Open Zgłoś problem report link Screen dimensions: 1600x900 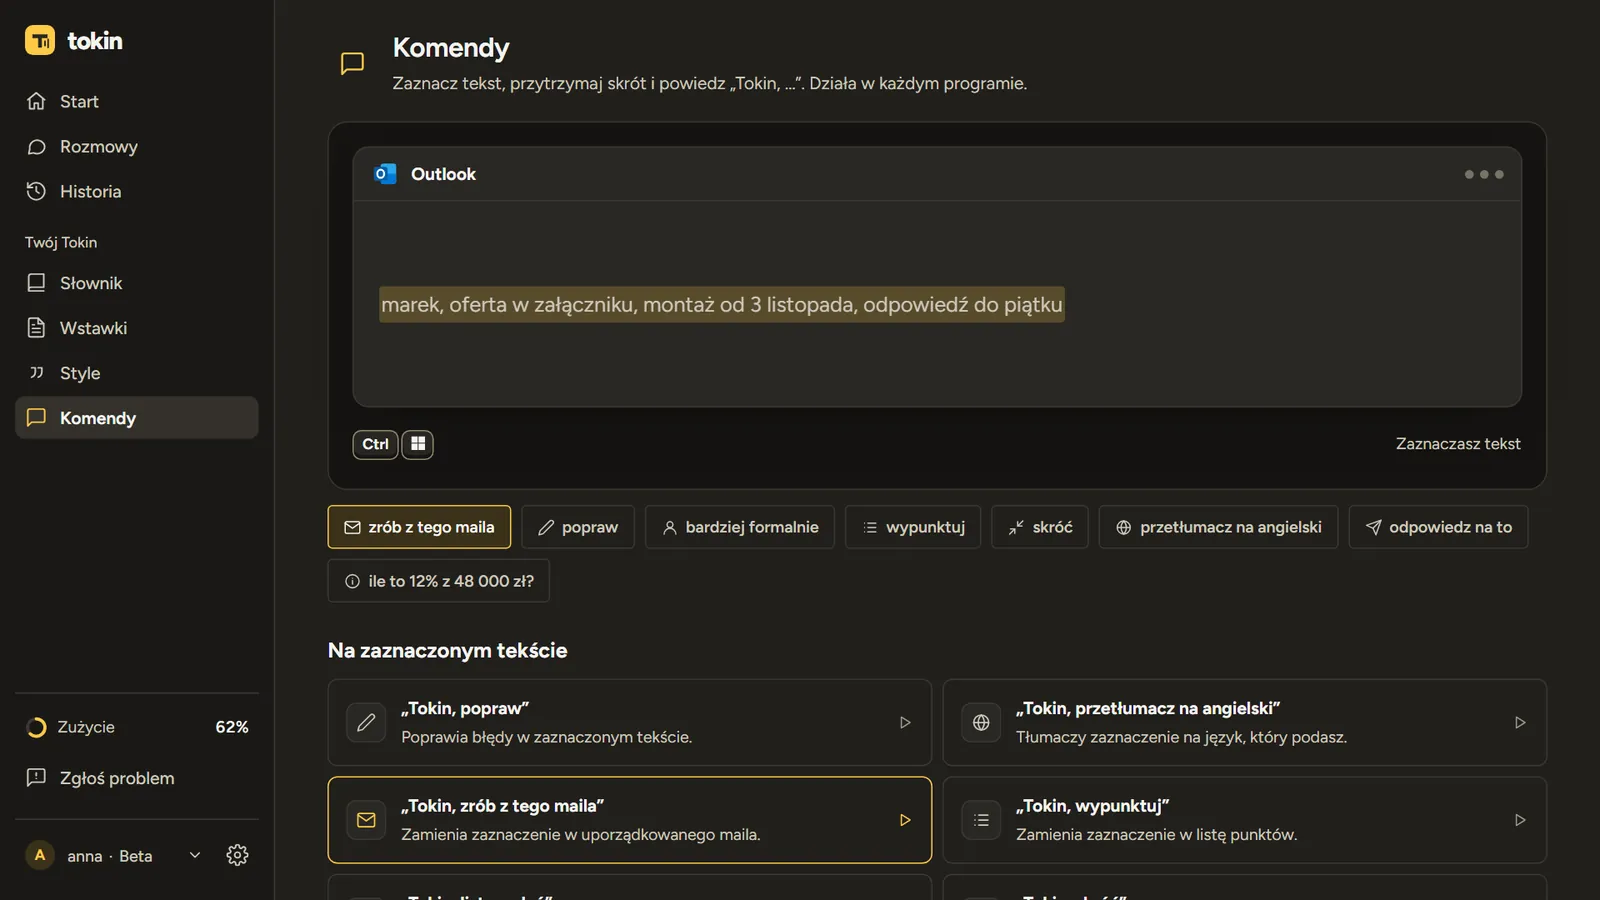136,778
